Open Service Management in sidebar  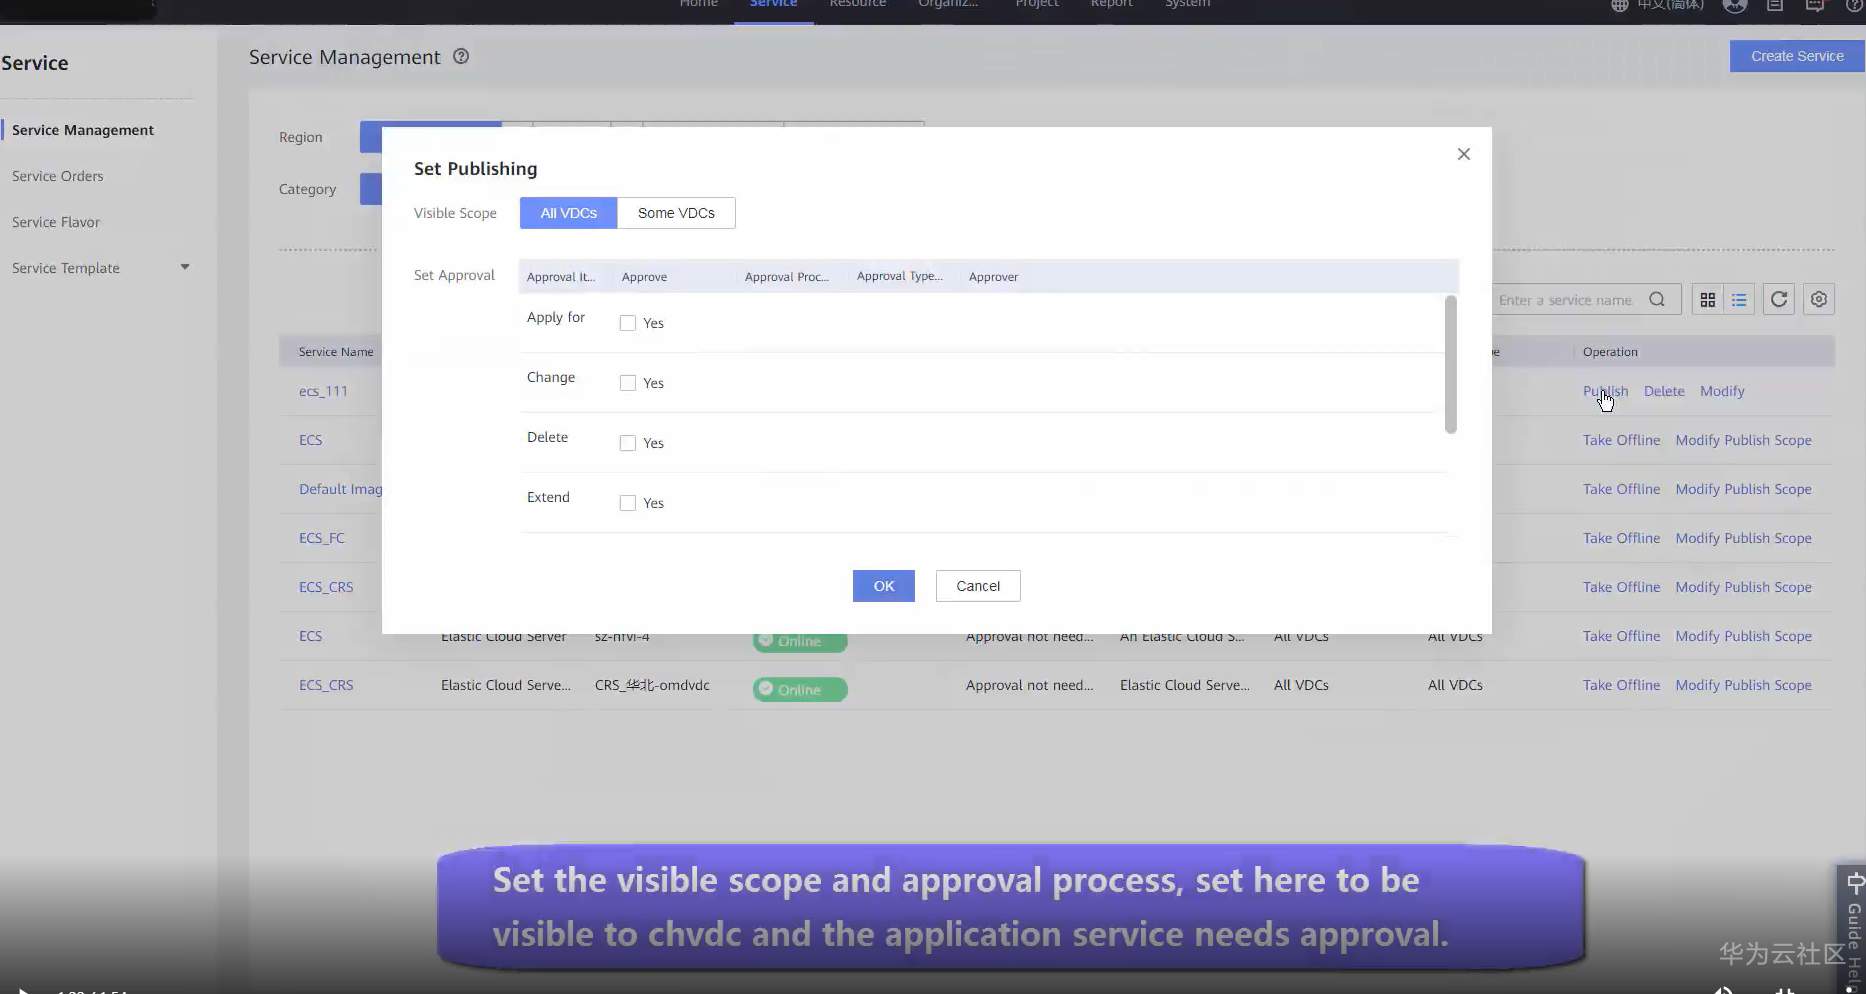pos(83,130)
